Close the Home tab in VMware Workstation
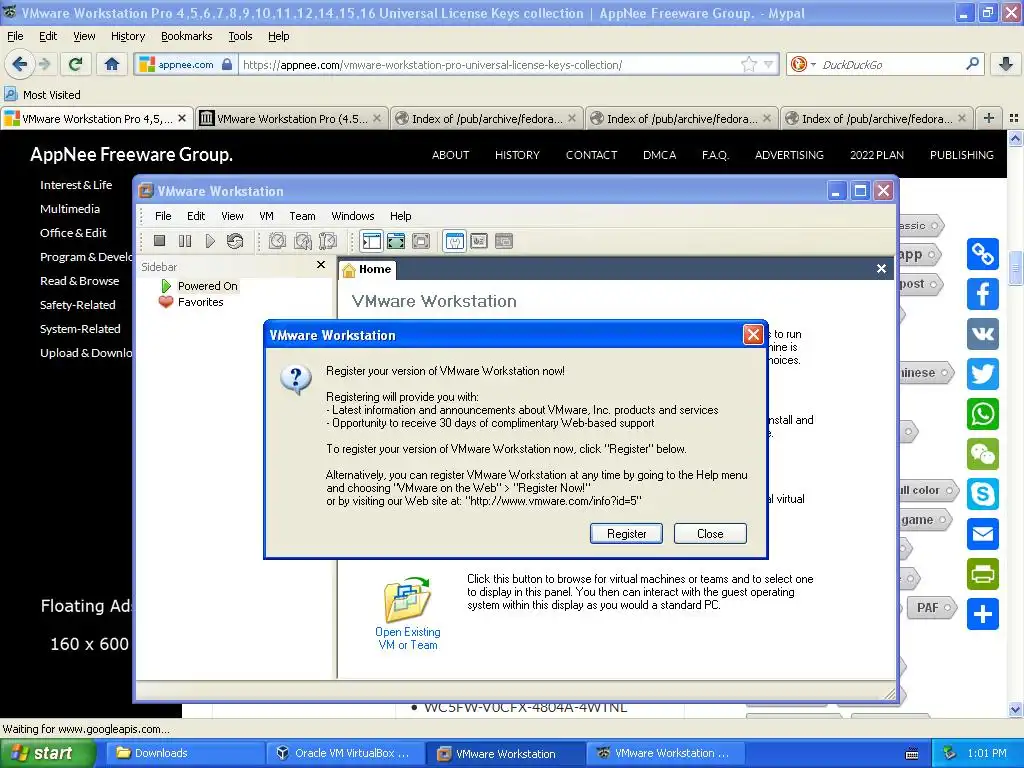The height and width of the screenshot is (768, 1024). tap(881, 268)
